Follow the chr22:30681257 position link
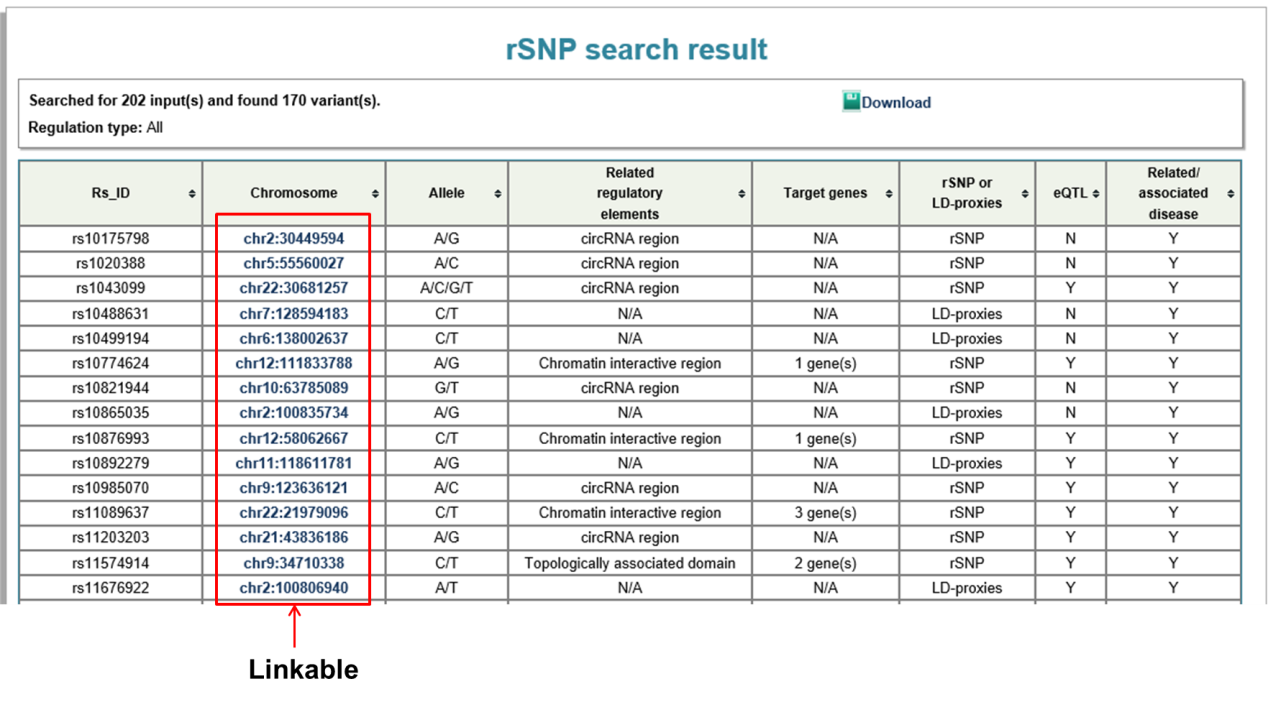 coord(294,288)
